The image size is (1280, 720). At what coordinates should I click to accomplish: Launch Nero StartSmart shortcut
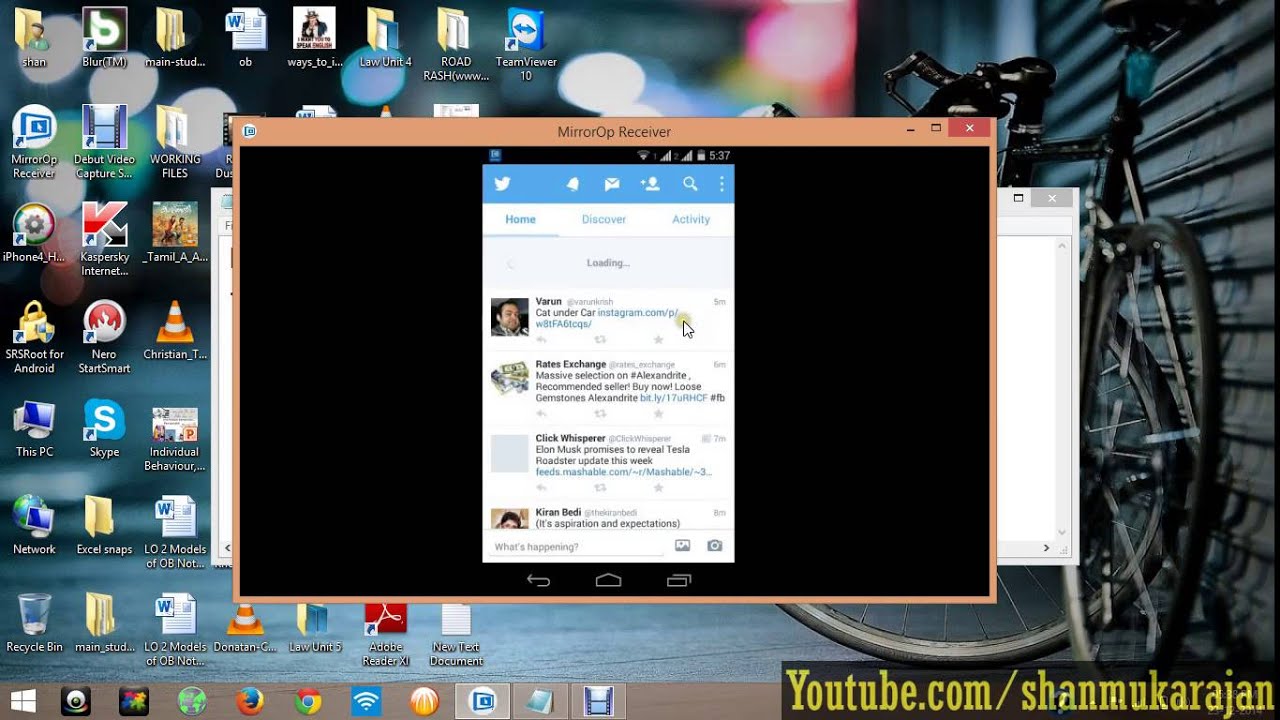104,338
